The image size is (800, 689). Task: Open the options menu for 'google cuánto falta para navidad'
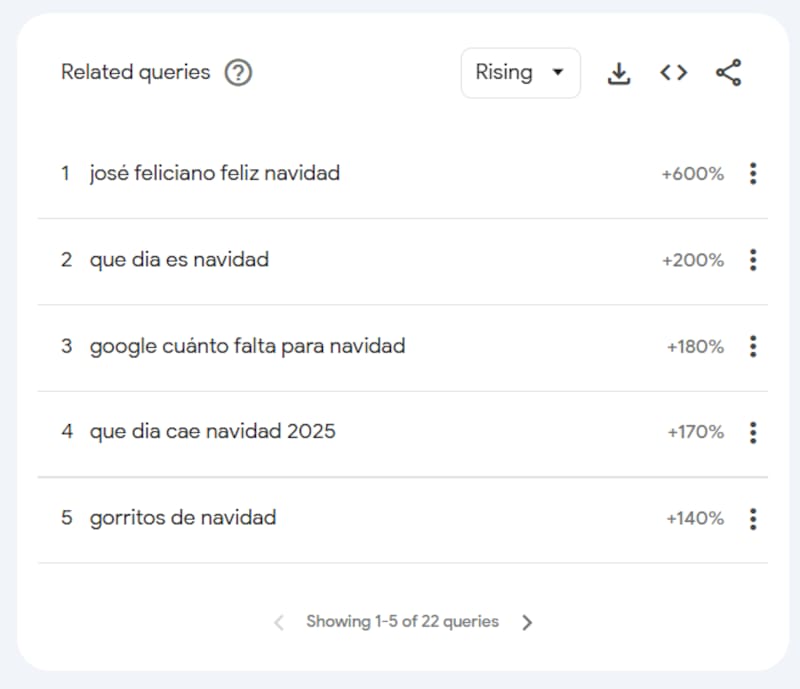click(753, 346)
